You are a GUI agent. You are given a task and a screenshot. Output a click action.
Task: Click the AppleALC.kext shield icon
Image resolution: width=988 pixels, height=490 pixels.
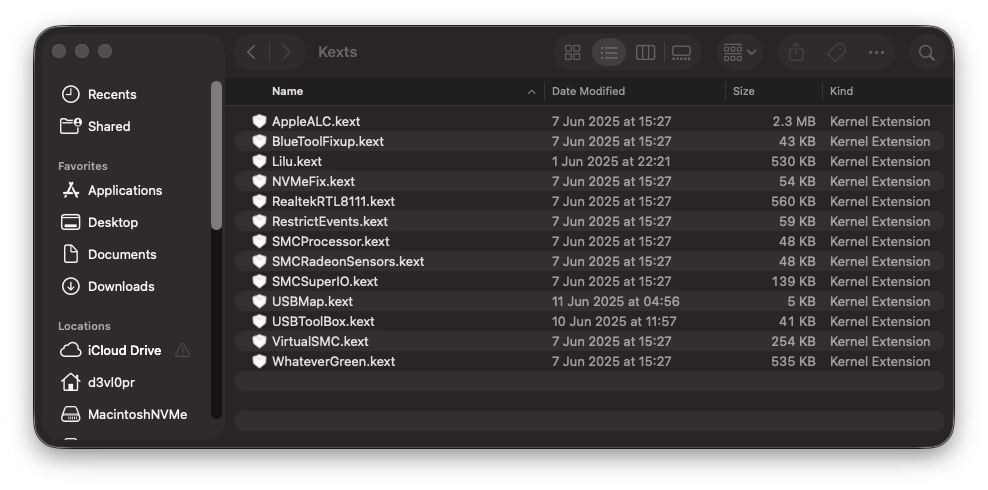[259, 121]
